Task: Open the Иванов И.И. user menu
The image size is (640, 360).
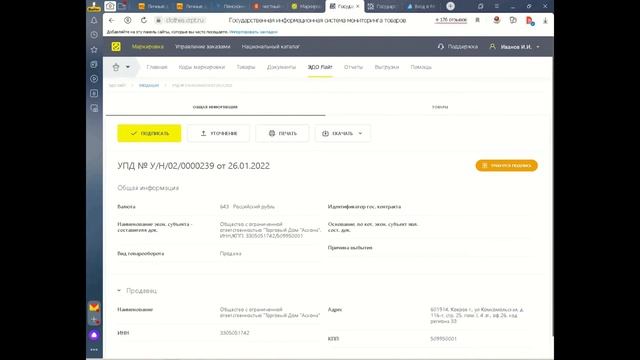Action: [x=515, y=47]
